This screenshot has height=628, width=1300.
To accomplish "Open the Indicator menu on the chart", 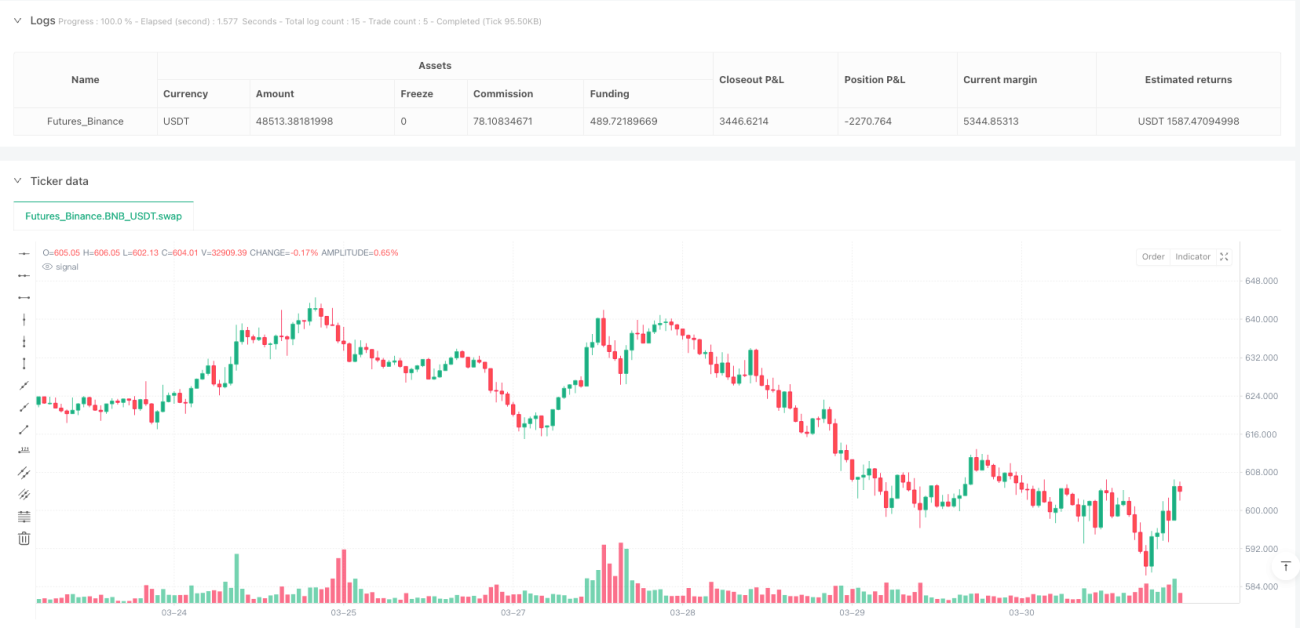I will tap(1192, 257).
